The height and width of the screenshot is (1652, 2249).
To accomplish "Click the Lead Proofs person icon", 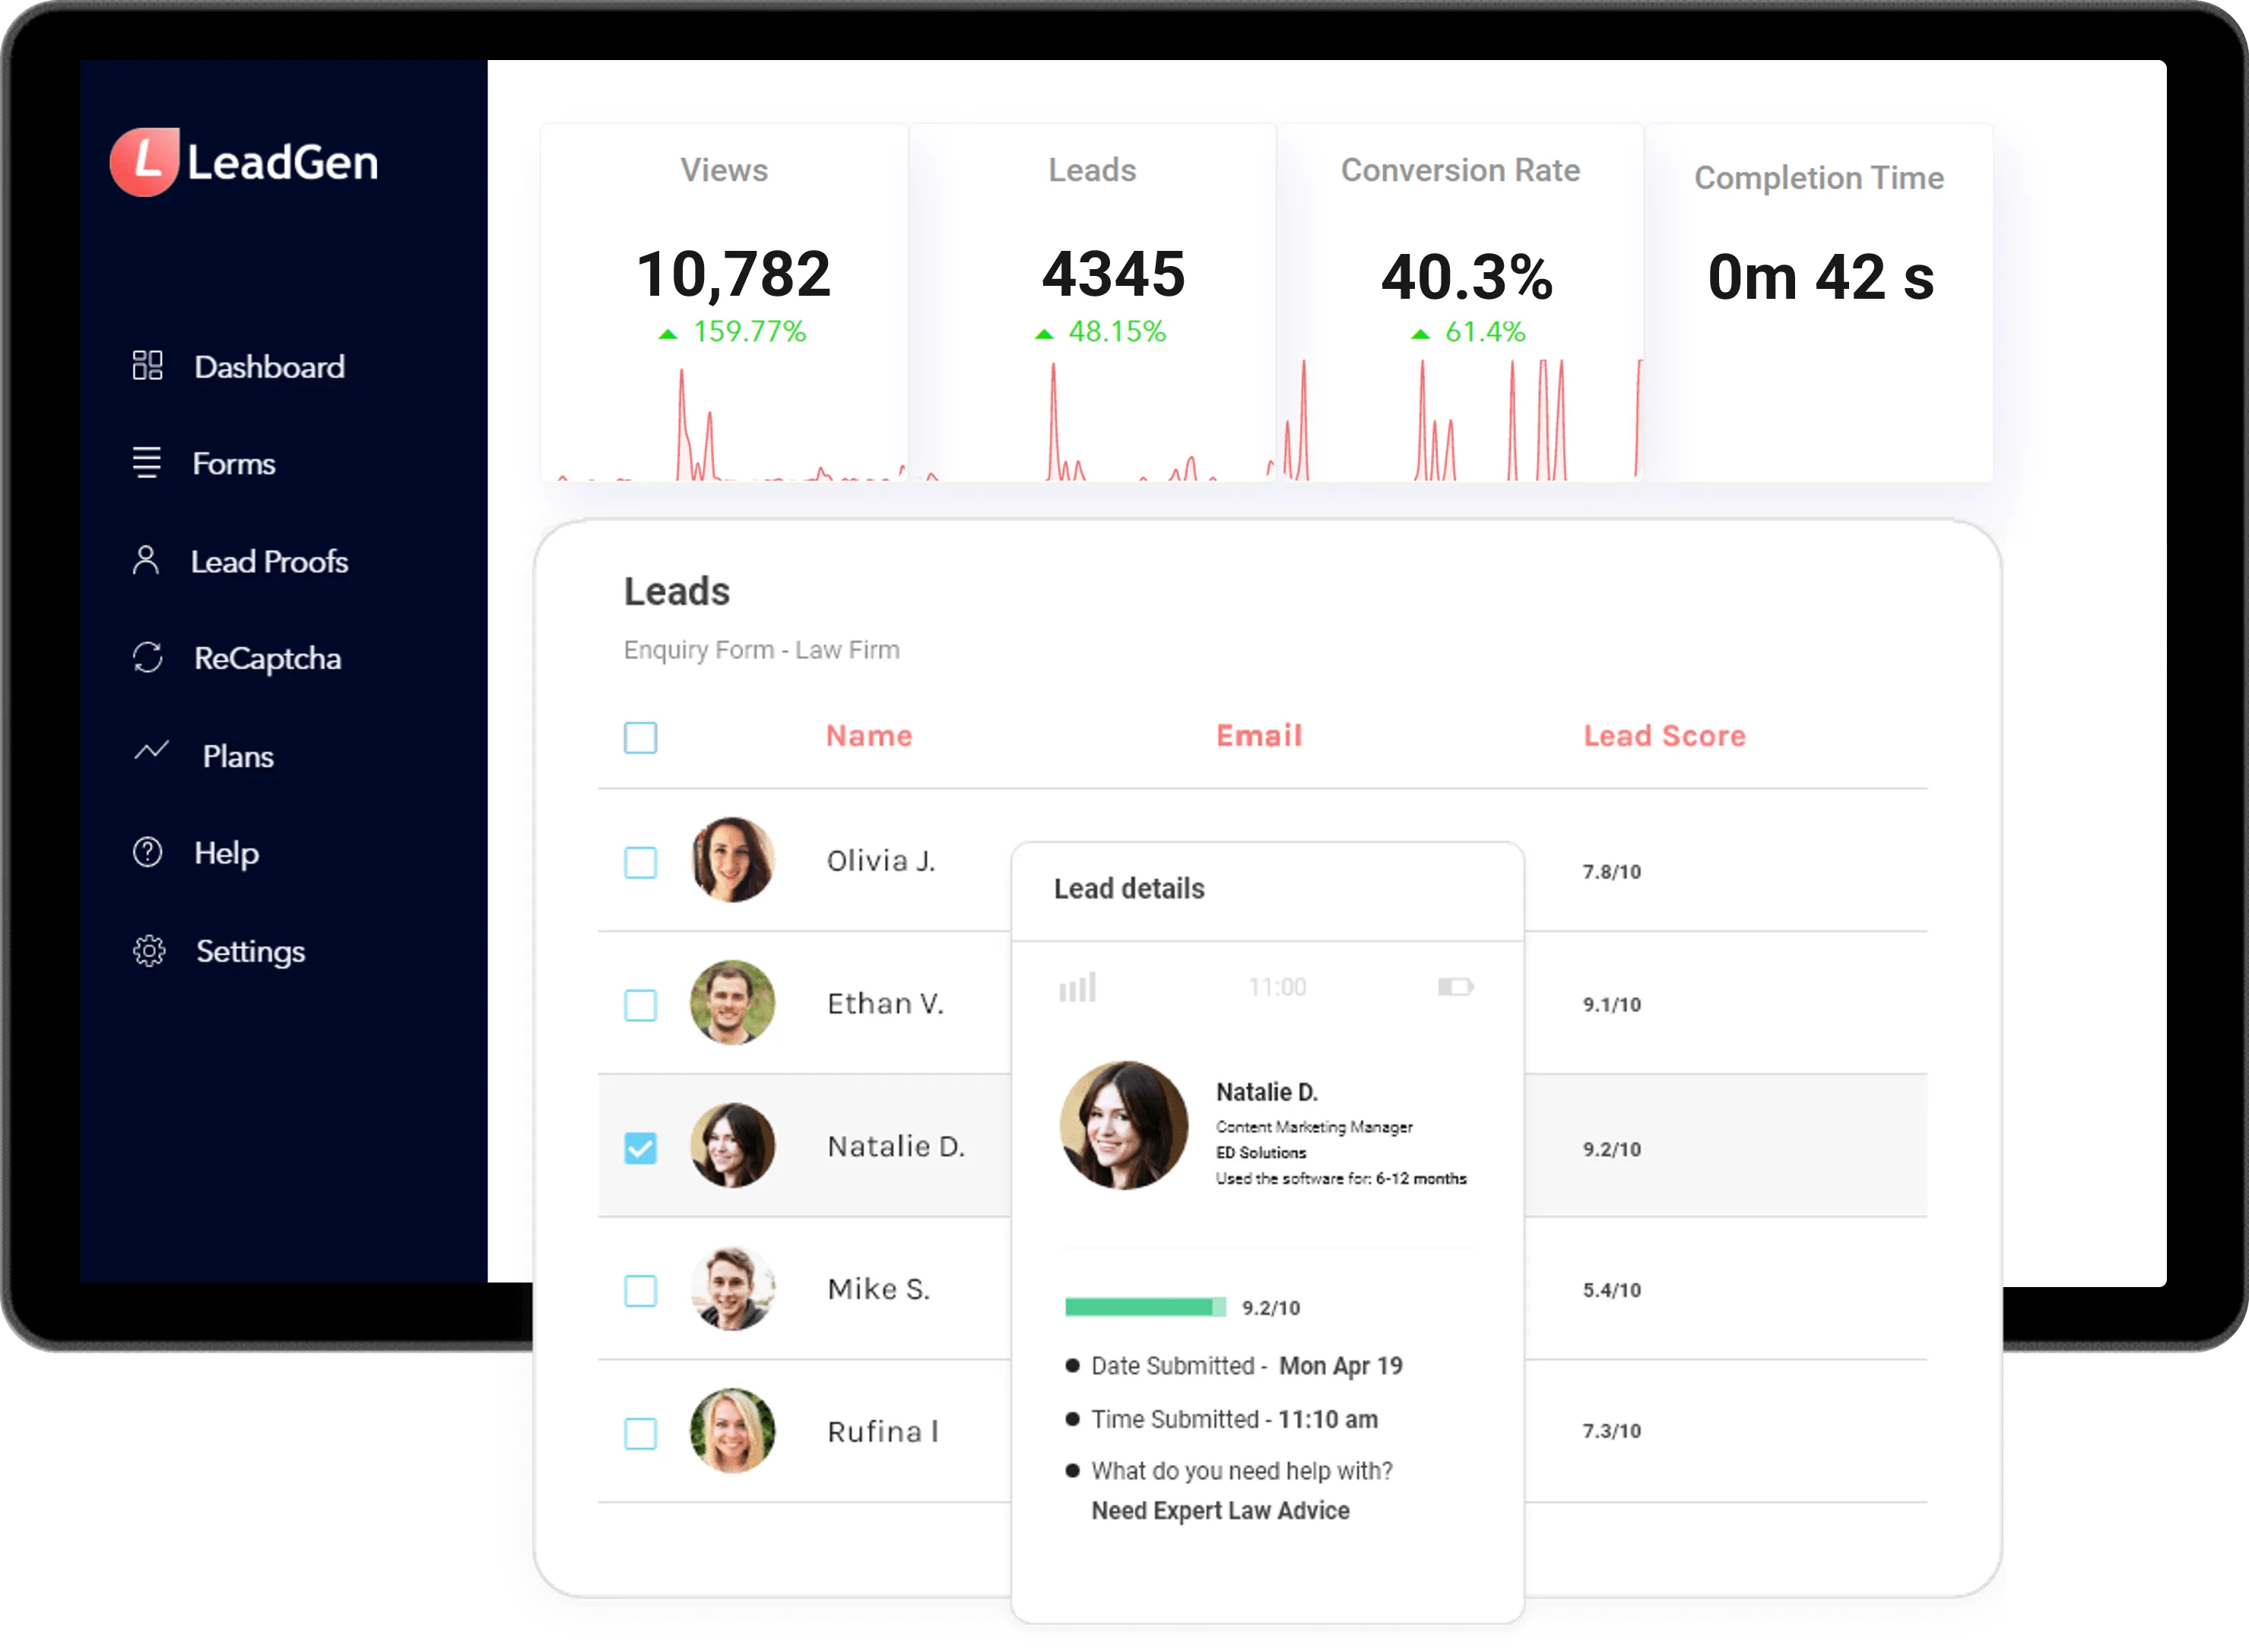I will click(x=146, y=560).
